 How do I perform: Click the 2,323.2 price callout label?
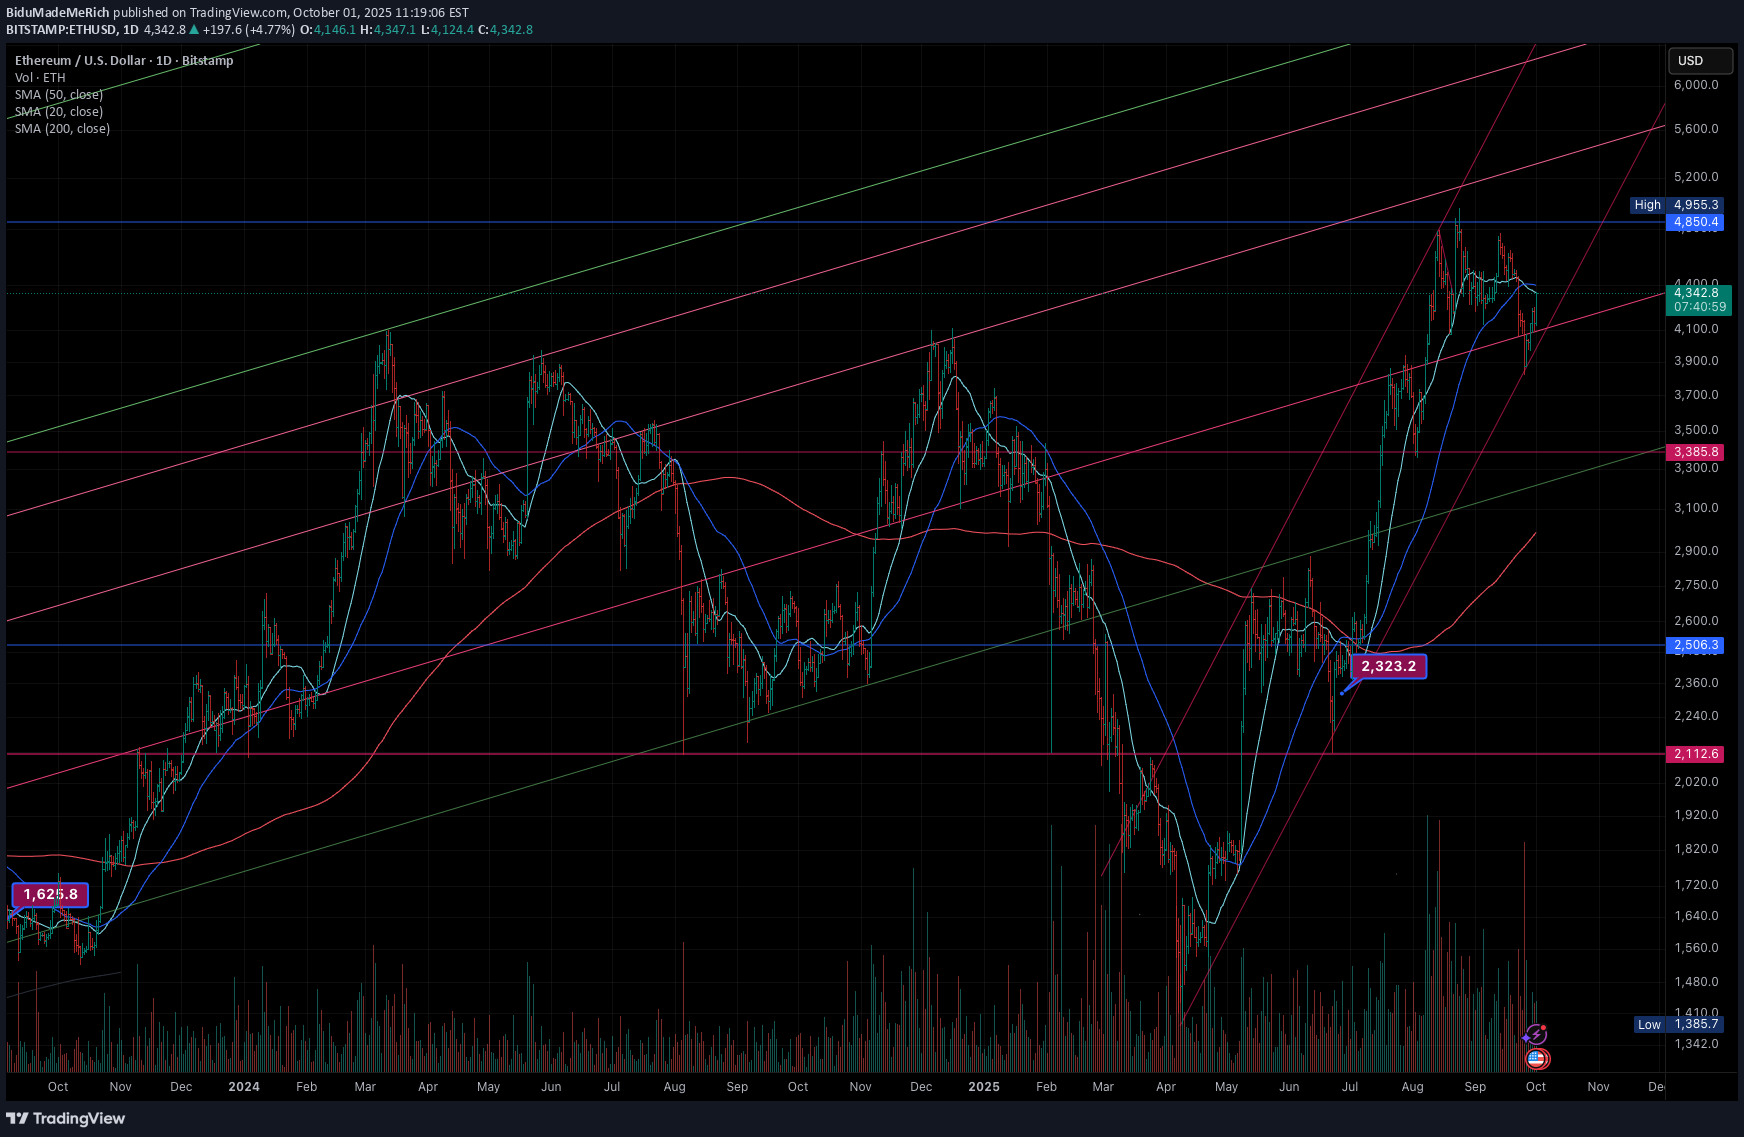pyautogui.click(x=1388, y=666)
